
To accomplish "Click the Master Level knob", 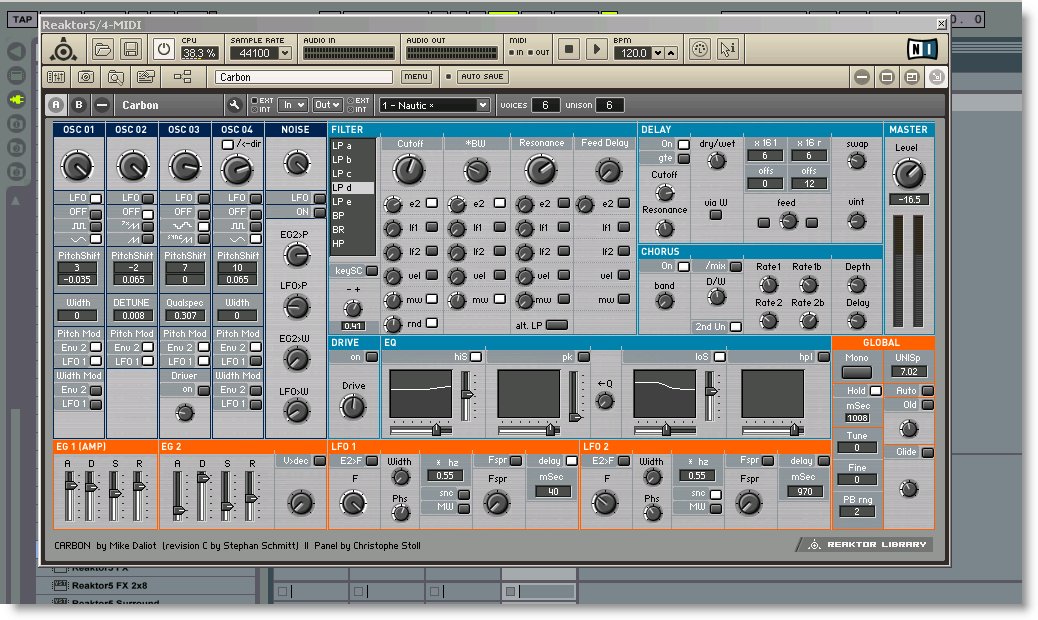I will click(908, 175).
